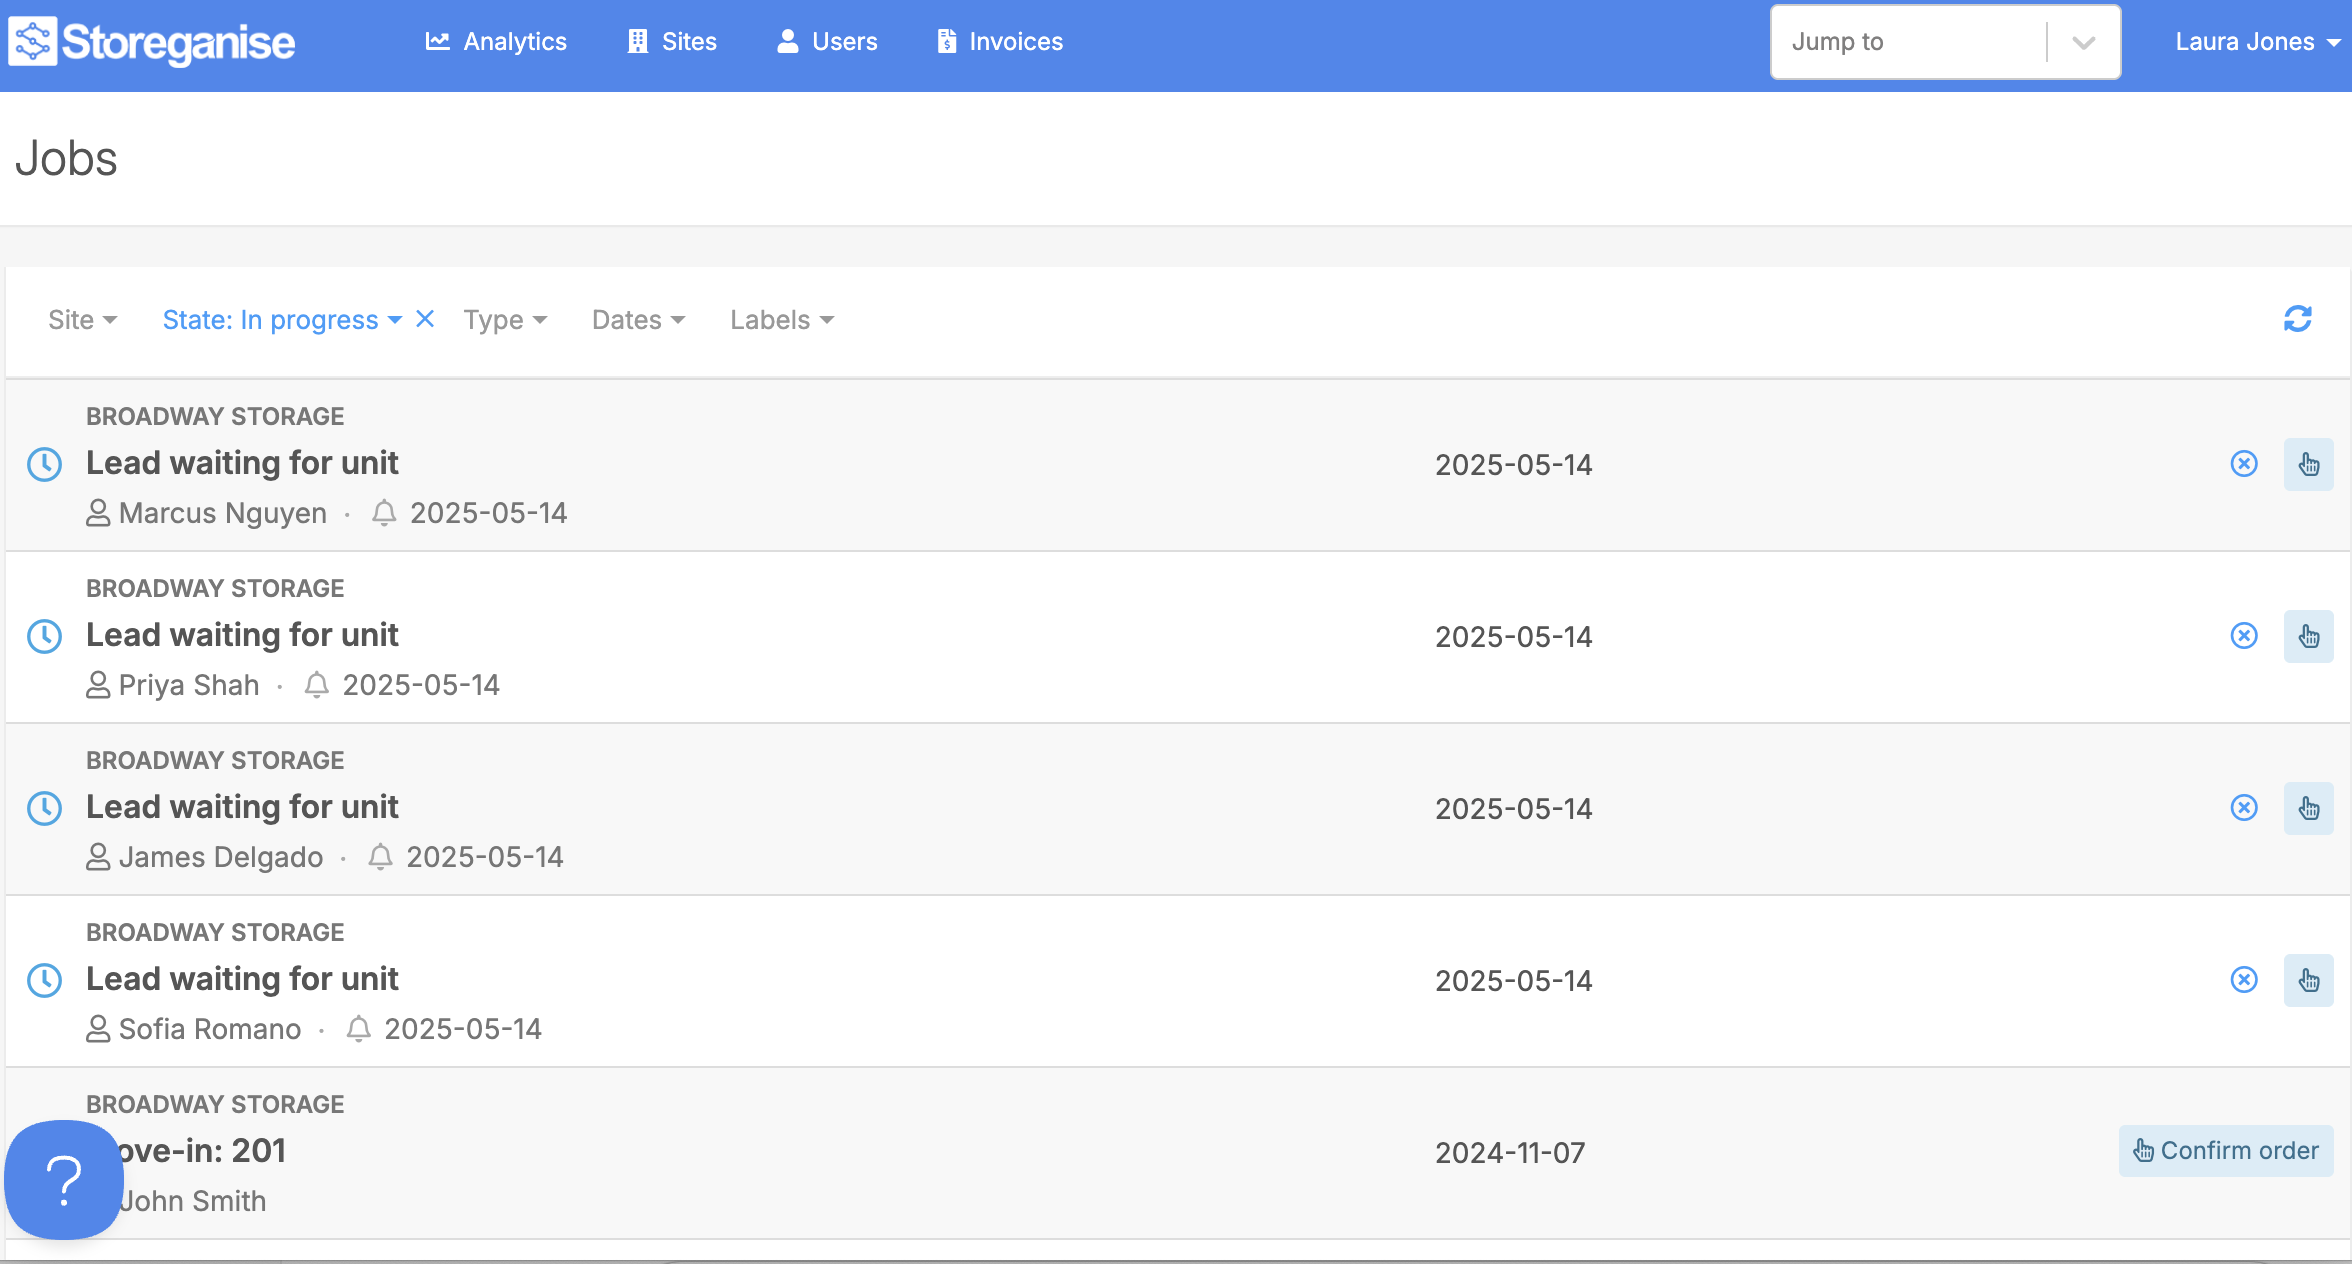The height and width of the screenshot is (1264, 2352).
Task: Open Priya Shah's Lead waiting for unit job
Action: tap(242, 635)
